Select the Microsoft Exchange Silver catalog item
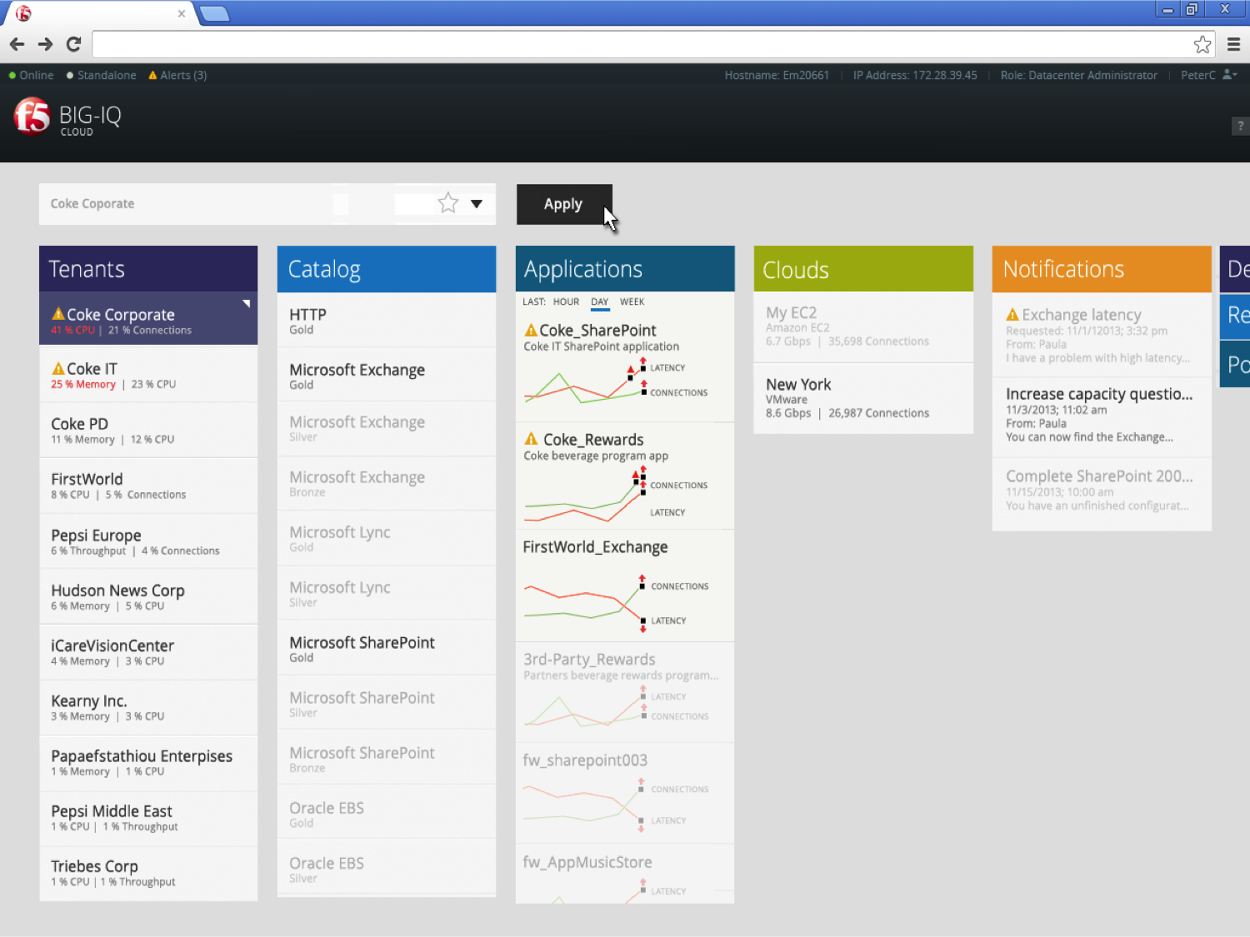The height and width of the screenshot is (937, 1250). pyautogui.click(x=386, y=429)
